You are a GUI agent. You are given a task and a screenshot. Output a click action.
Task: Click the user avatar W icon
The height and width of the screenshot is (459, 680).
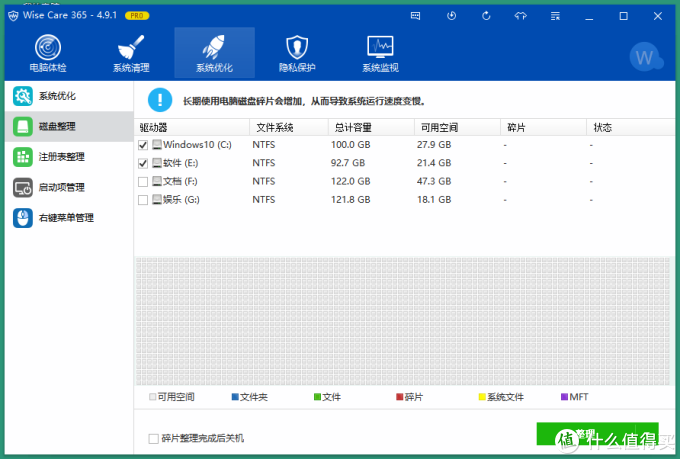pyautogui.click(x=646, y=57)
